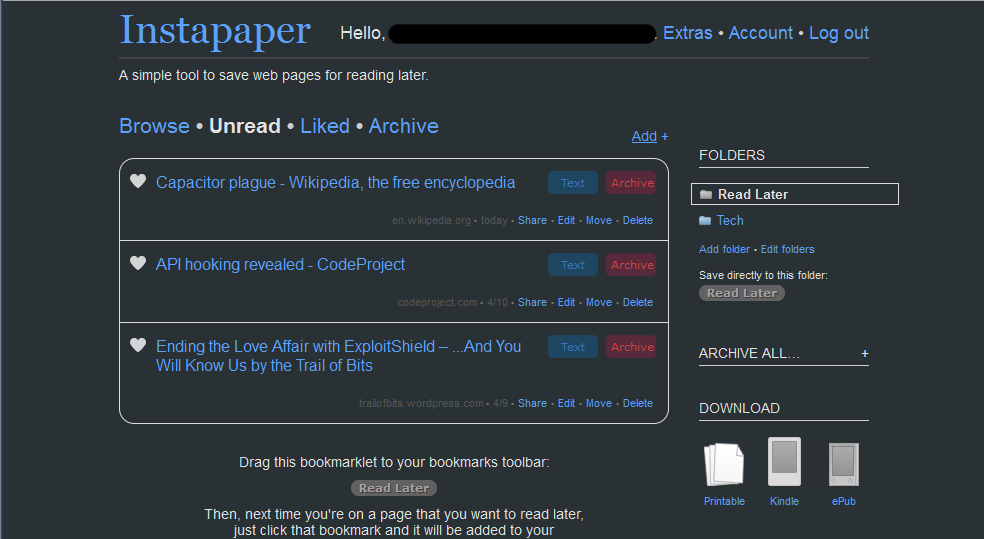Like the Capacitor plague article heart icon

coord(138,181)
